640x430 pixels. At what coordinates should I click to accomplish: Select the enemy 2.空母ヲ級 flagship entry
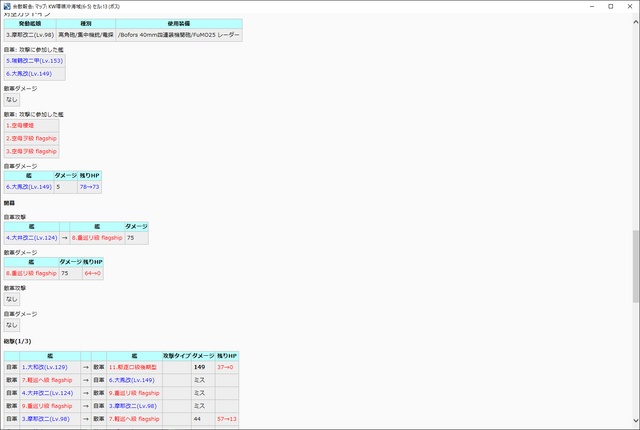[31, 139]
